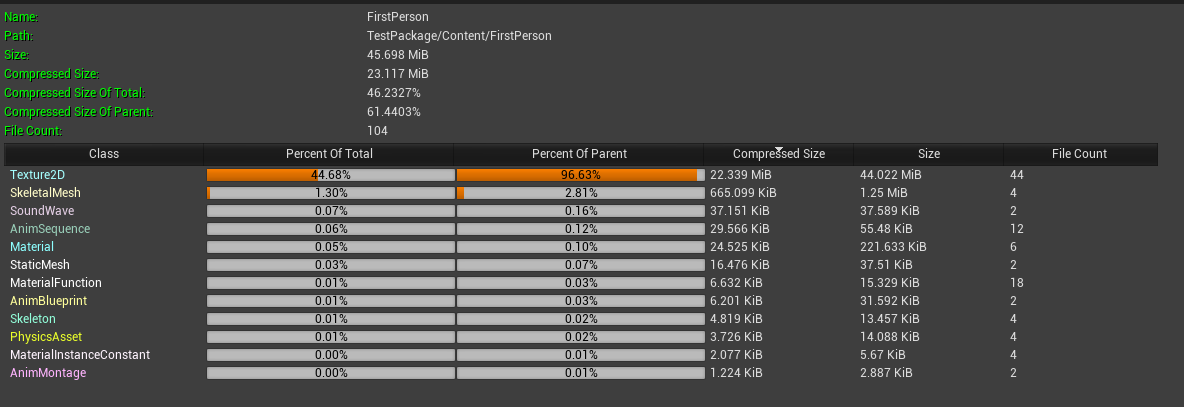This screenshot has height=407, width=1184.
Task: Click the MaterialInstanceConstant row
Action: (x=78, y=355)
